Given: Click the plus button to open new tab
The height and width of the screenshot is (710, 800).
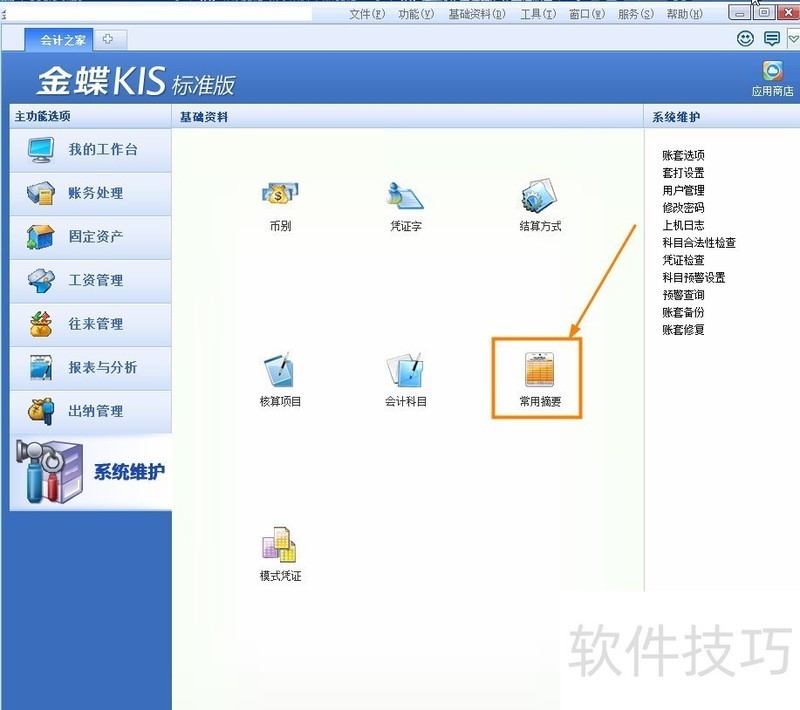Looking at the screenshot, I should [109, 39].
